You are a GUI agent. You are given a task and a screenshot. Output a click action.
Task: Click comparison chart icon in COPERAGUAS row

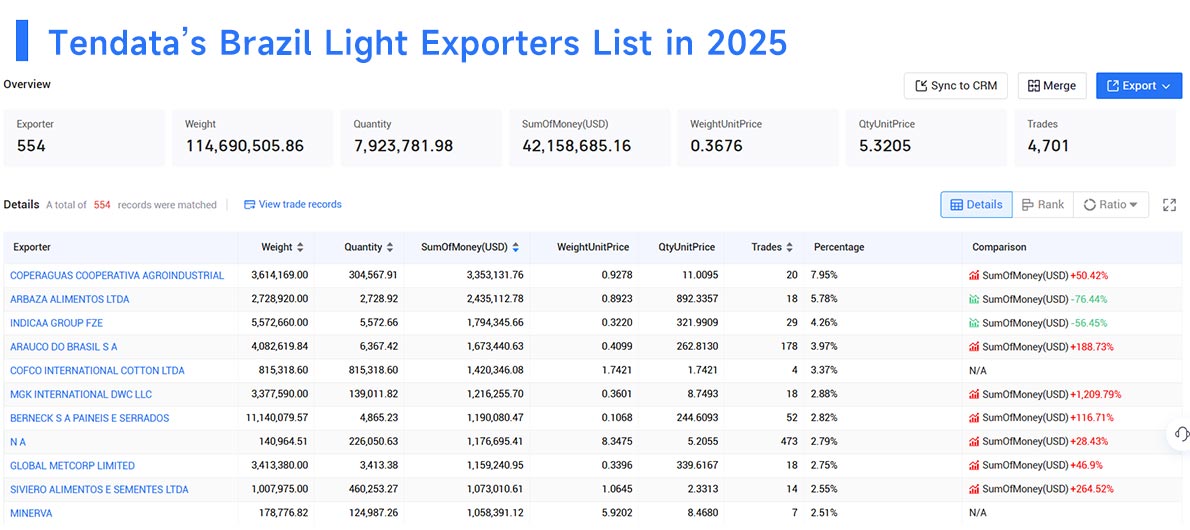(x=974, y=275)
